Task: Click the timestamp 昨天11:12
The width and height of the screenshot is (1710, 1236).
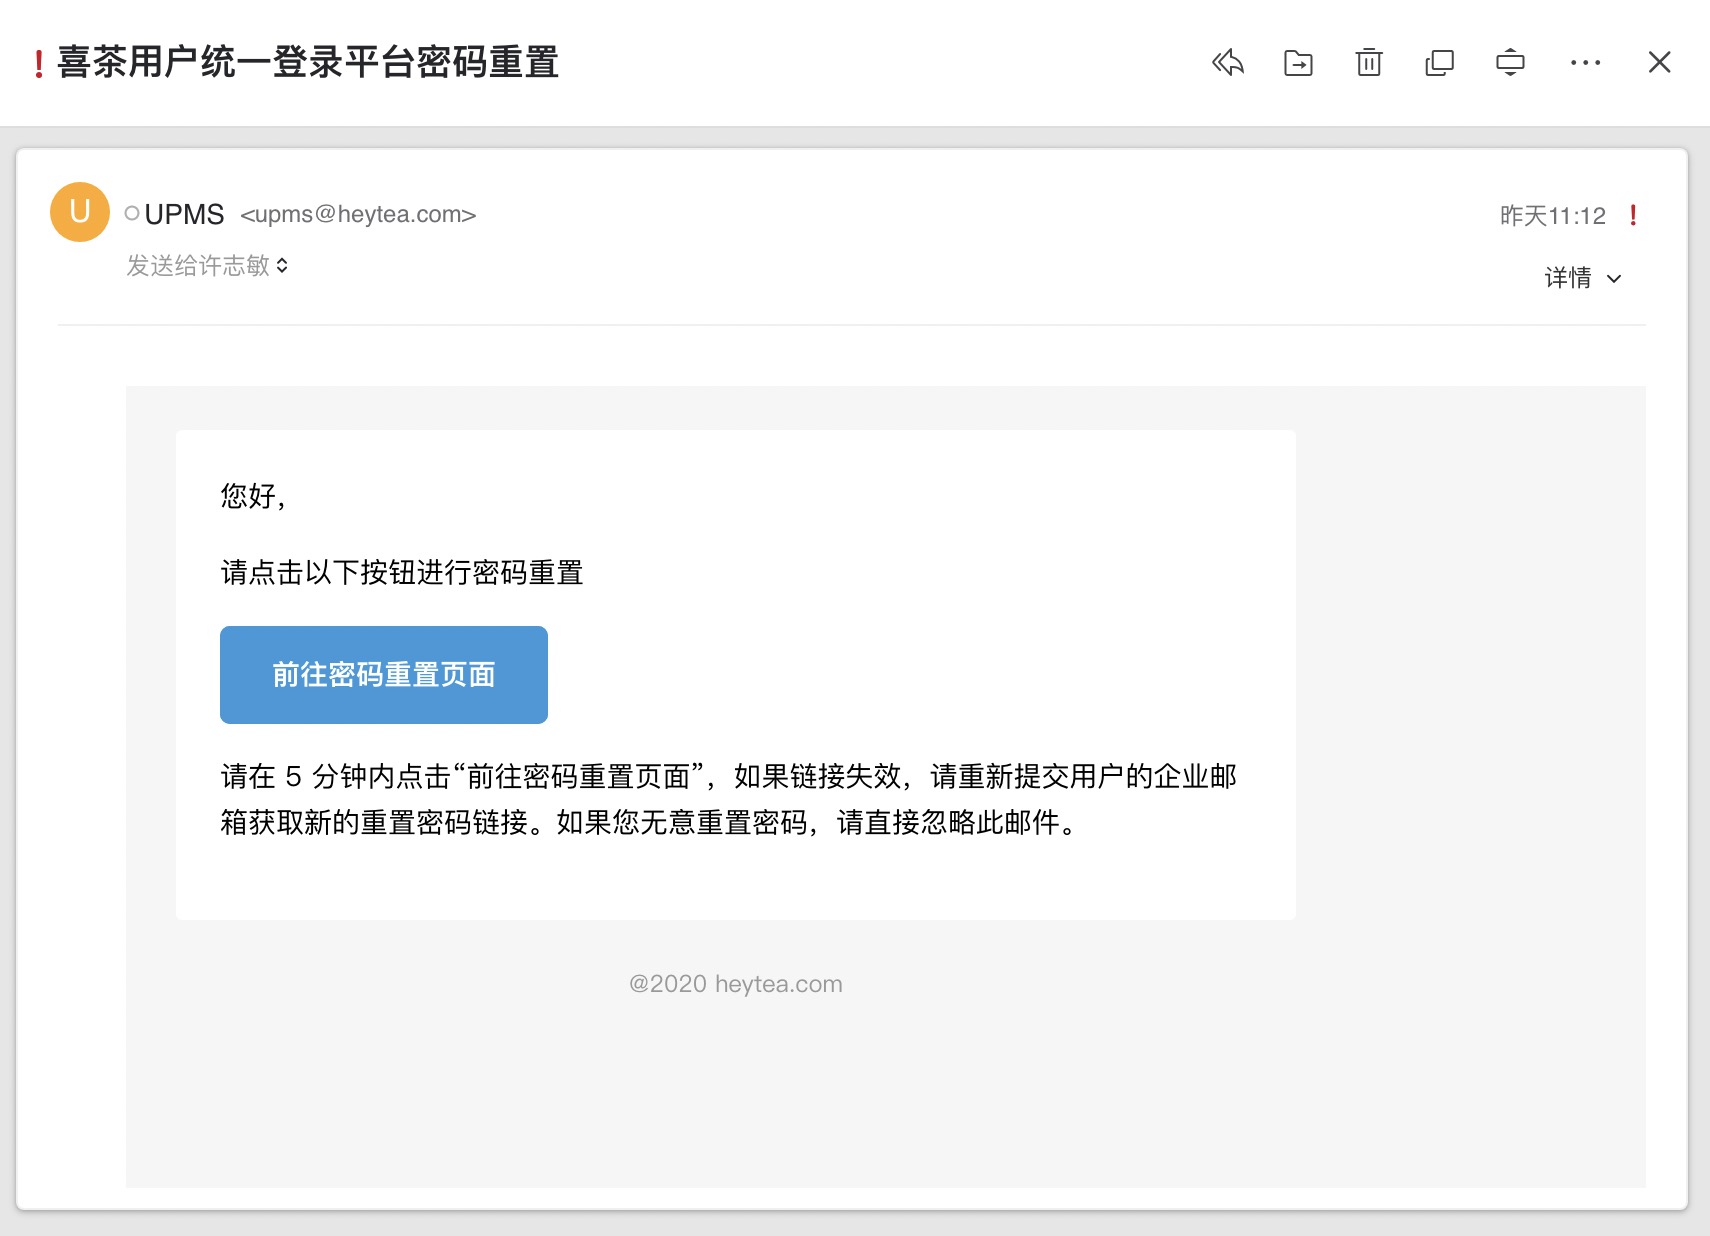Action: click(x=1553, y=216)
